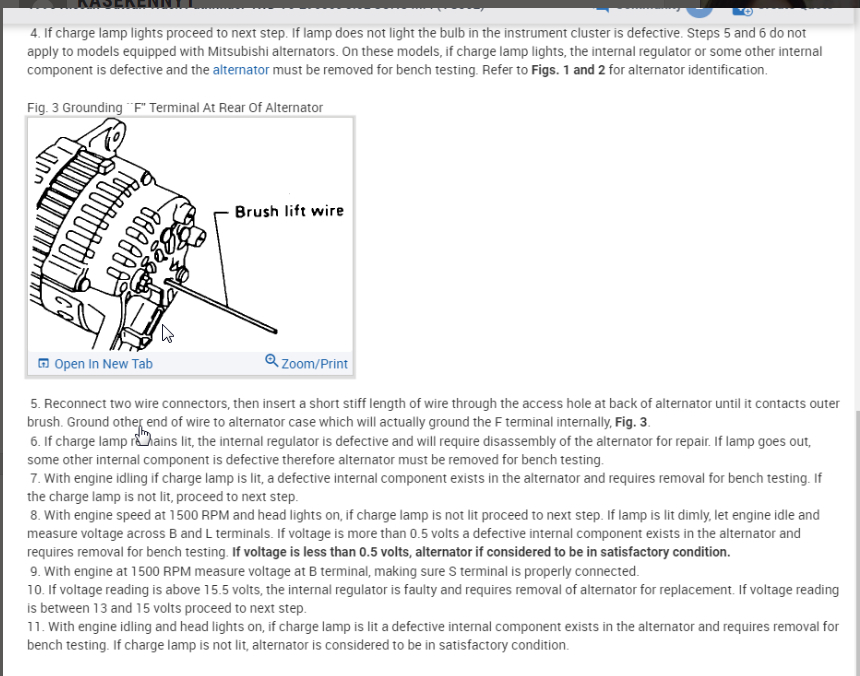Click the round user avatar in header
860x676 pixels.
coord(699,7)
